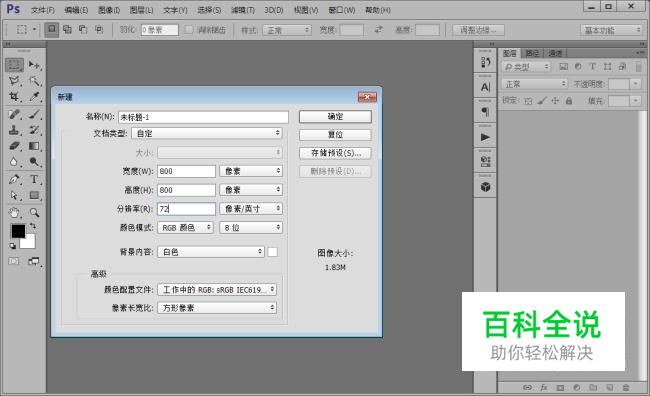Click 存储预设(S)... button

[x=335, y=153]
